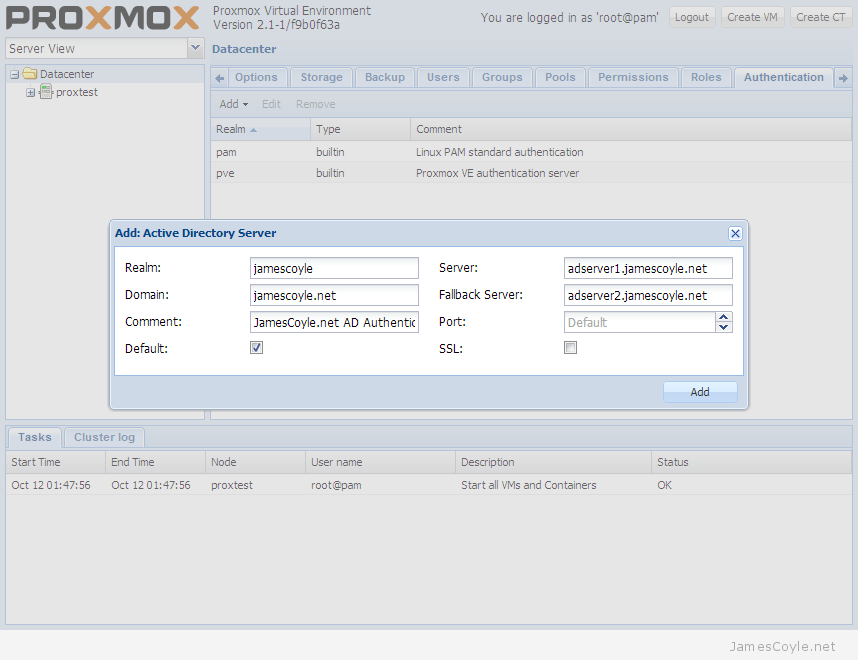This screenshot has width=858, height=660.
Task: Switch to the Options tab
Action: pyautogui.click(x=256, y=77)
